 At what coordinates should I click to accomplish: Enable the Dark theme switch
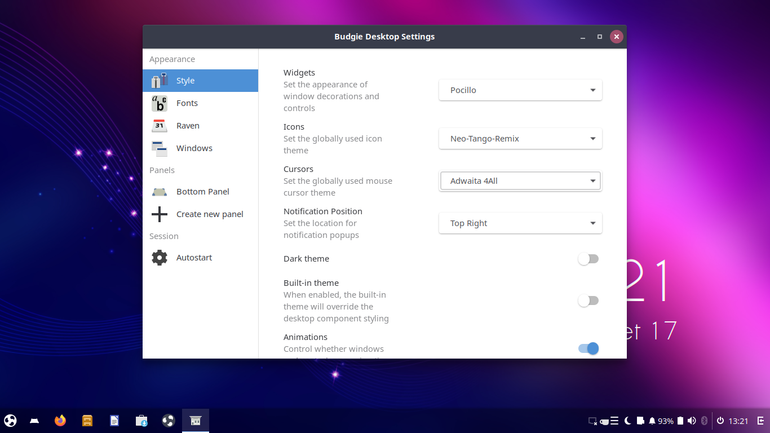[588, 259]
